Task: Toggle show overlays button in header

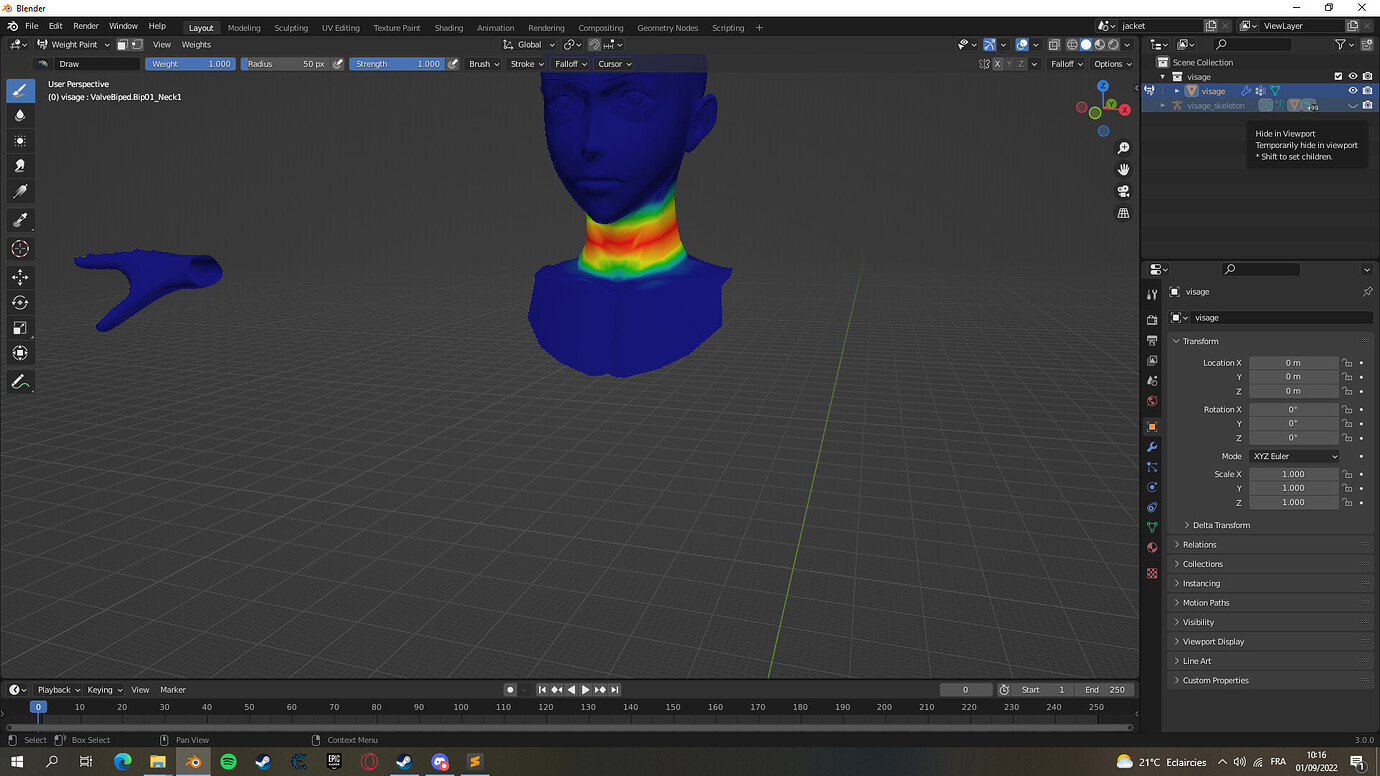Action: point(1022,44)
